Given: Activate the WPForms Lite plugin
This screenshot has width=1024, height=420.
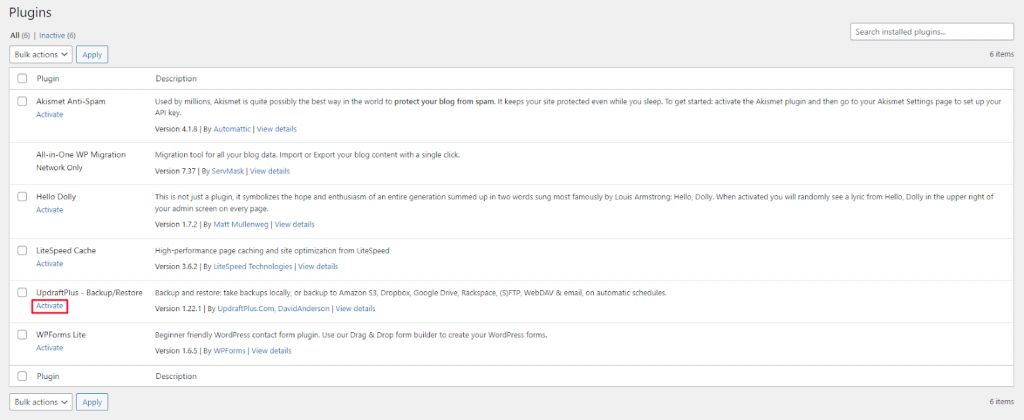Looking at the screenshot, I should pos(50,348).
